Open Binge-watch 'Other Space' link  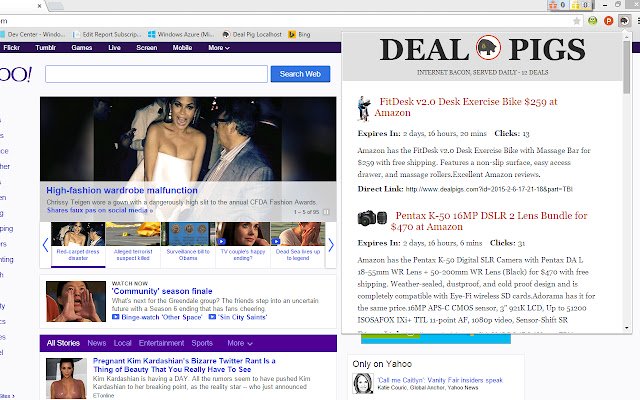pos(162,317)
